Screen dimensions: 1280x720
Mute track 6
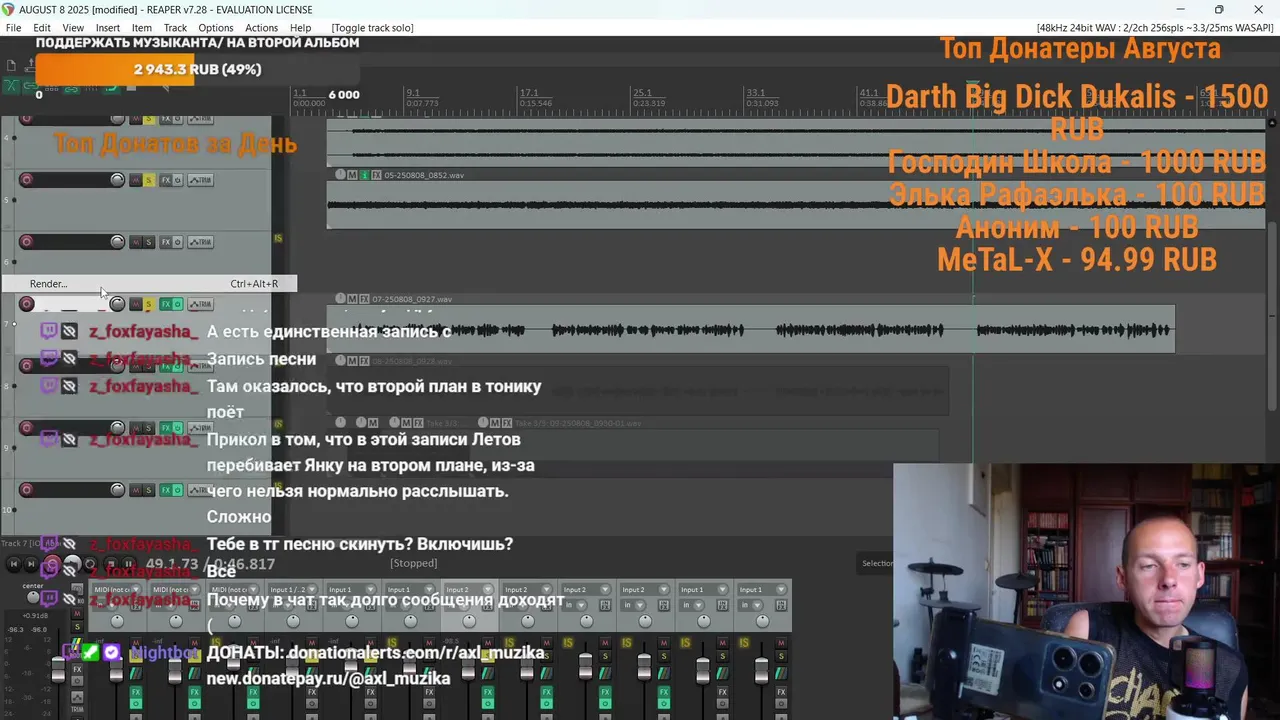pos(135,242)
